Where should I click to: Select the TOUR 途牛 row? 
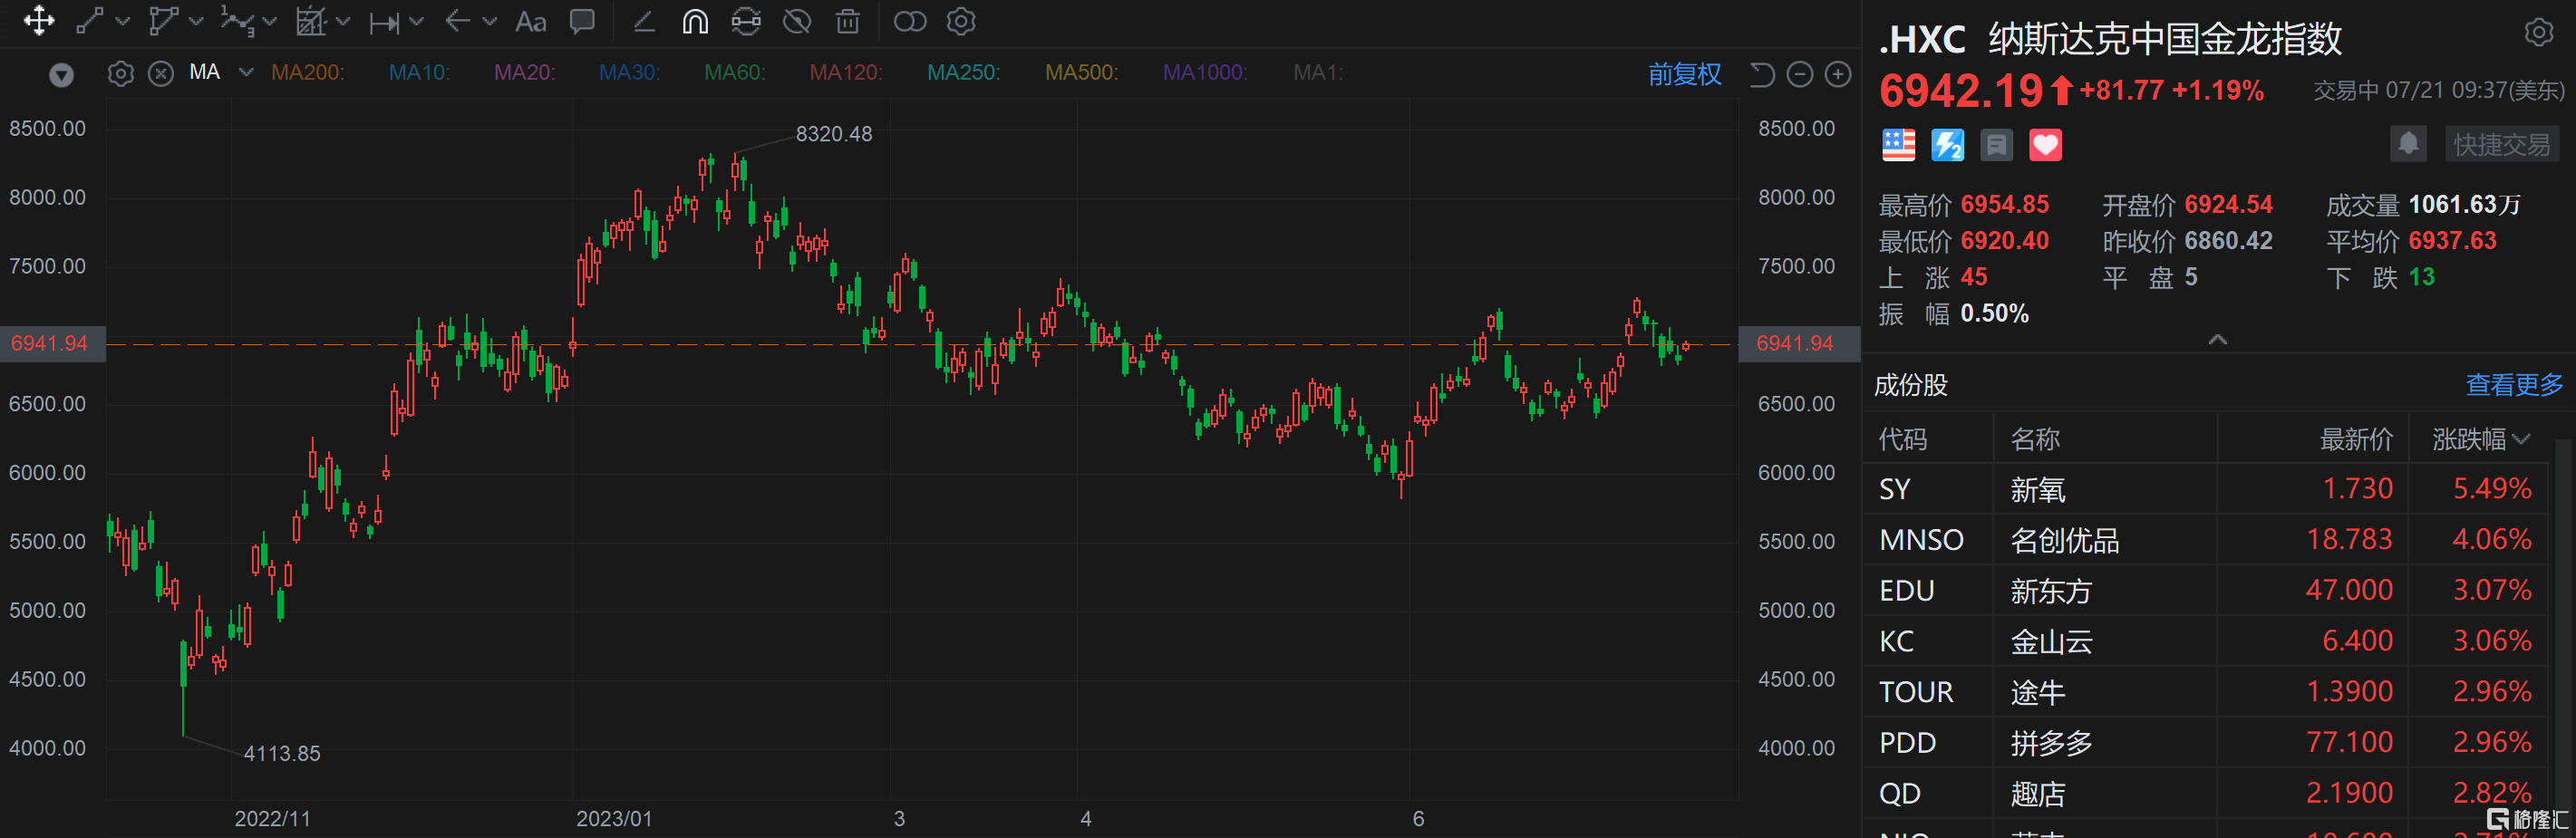[2205, 692]
